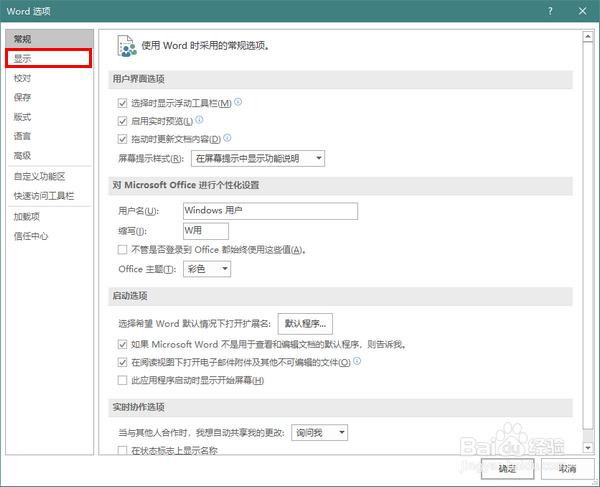Open the 显示 options category
This screenshot has width=600, height=487.
(x=49, y=59)
